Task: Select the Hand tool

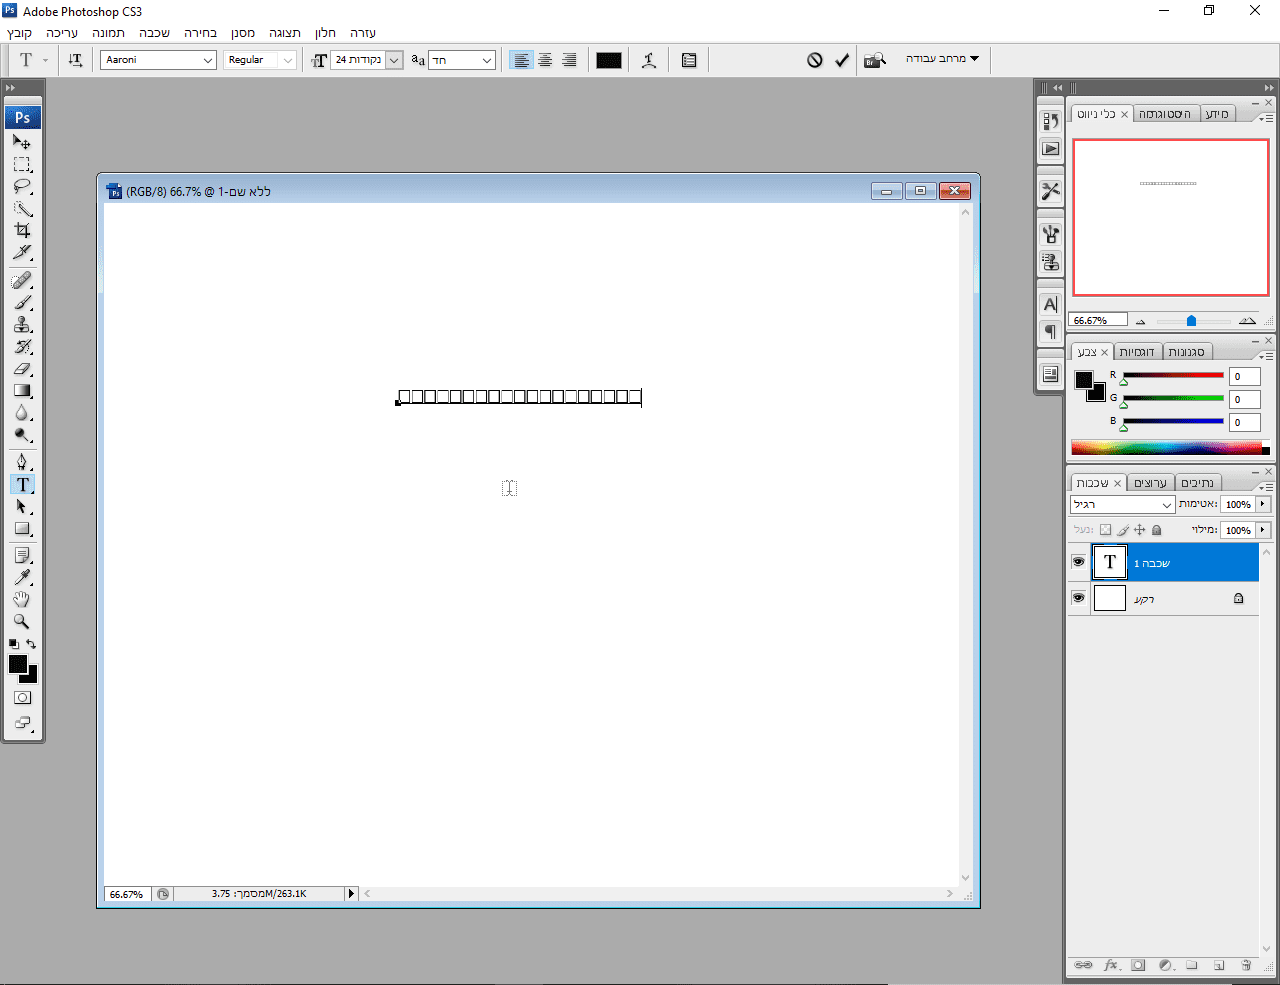Action: click(x=22, y=599)
